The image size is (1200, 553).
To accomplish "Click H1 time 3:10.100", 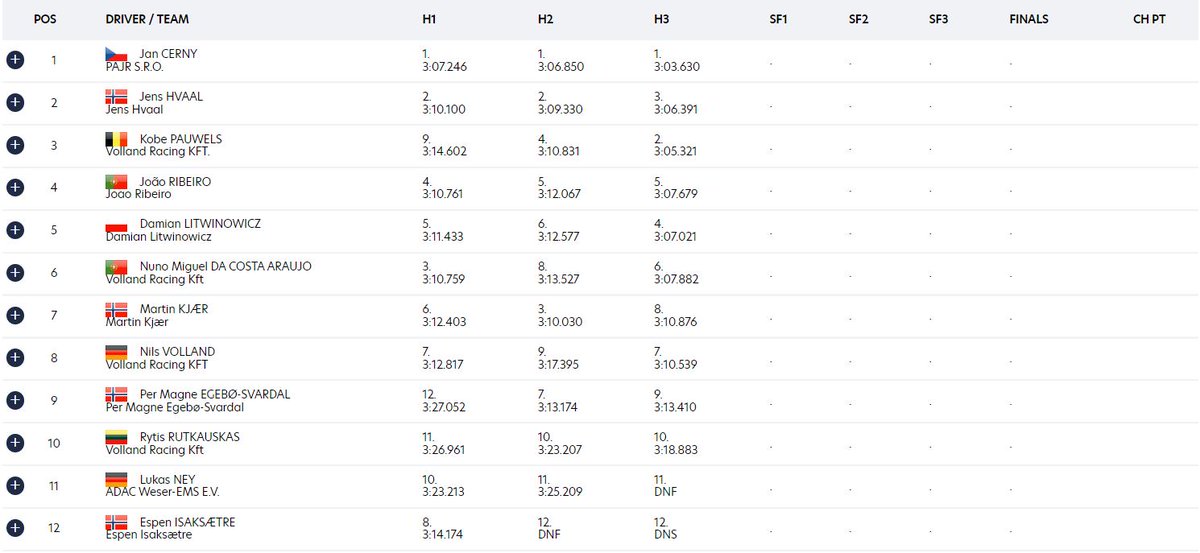I will point(444,110).
